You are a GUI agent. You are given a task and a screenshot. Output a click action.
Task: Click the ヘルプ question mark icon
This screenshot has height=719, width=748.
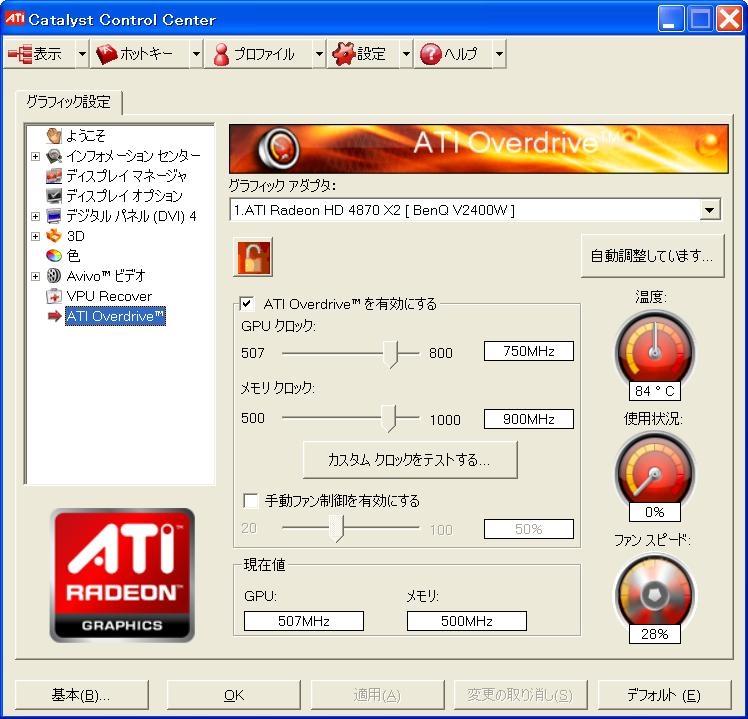[x=430, y=54]
